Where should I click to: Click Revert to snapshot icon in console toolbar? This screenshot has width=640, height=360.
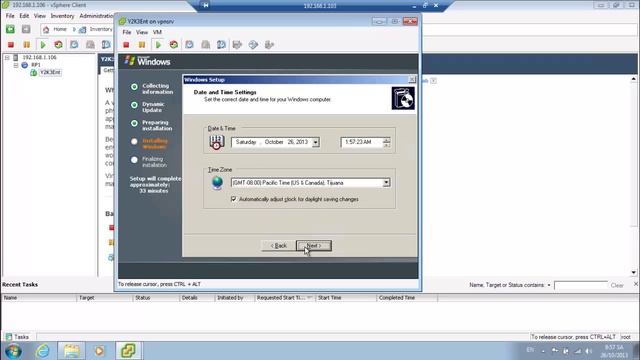tap(205, 45)
